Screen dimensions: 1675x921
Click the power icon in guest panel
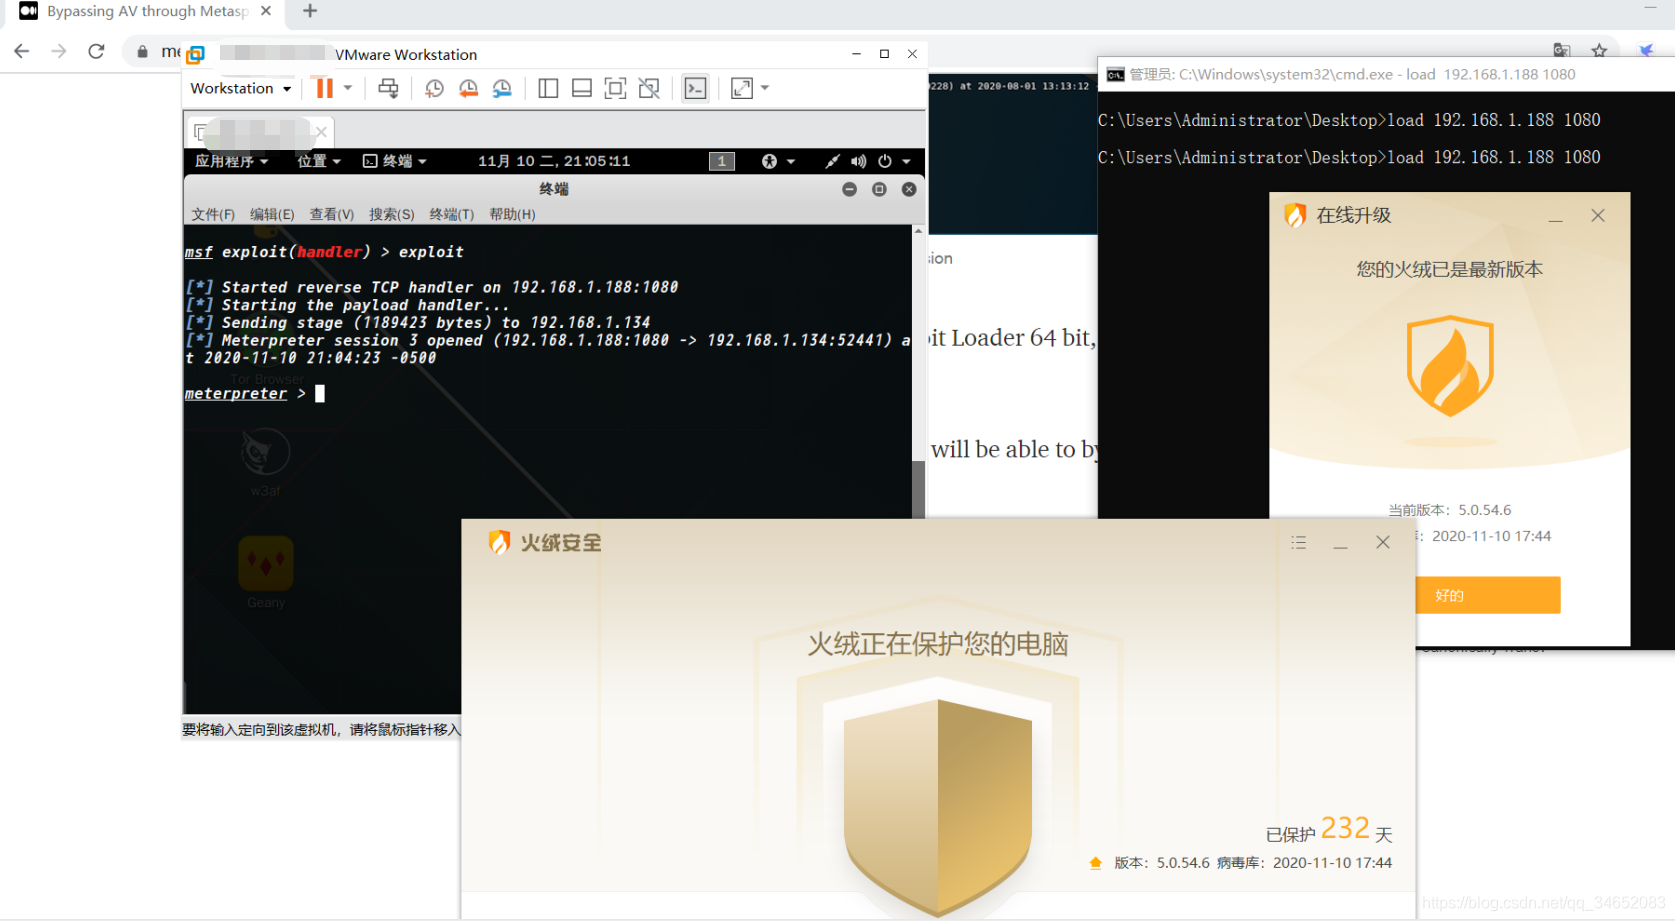point(885,161)
